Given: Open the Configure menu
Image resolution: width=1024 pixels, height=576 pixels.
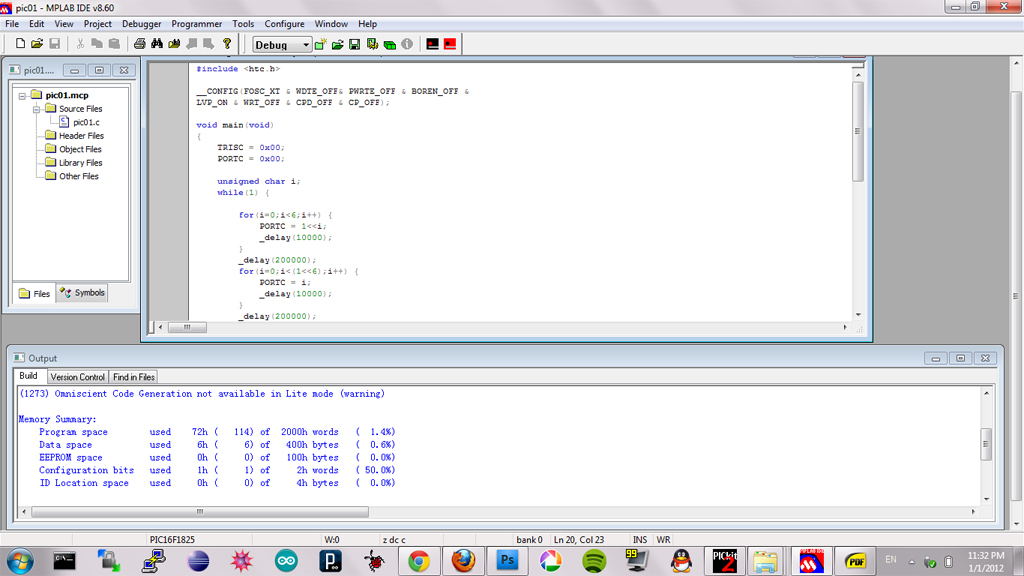Looking at the screenshot, I should coord(284,24).
